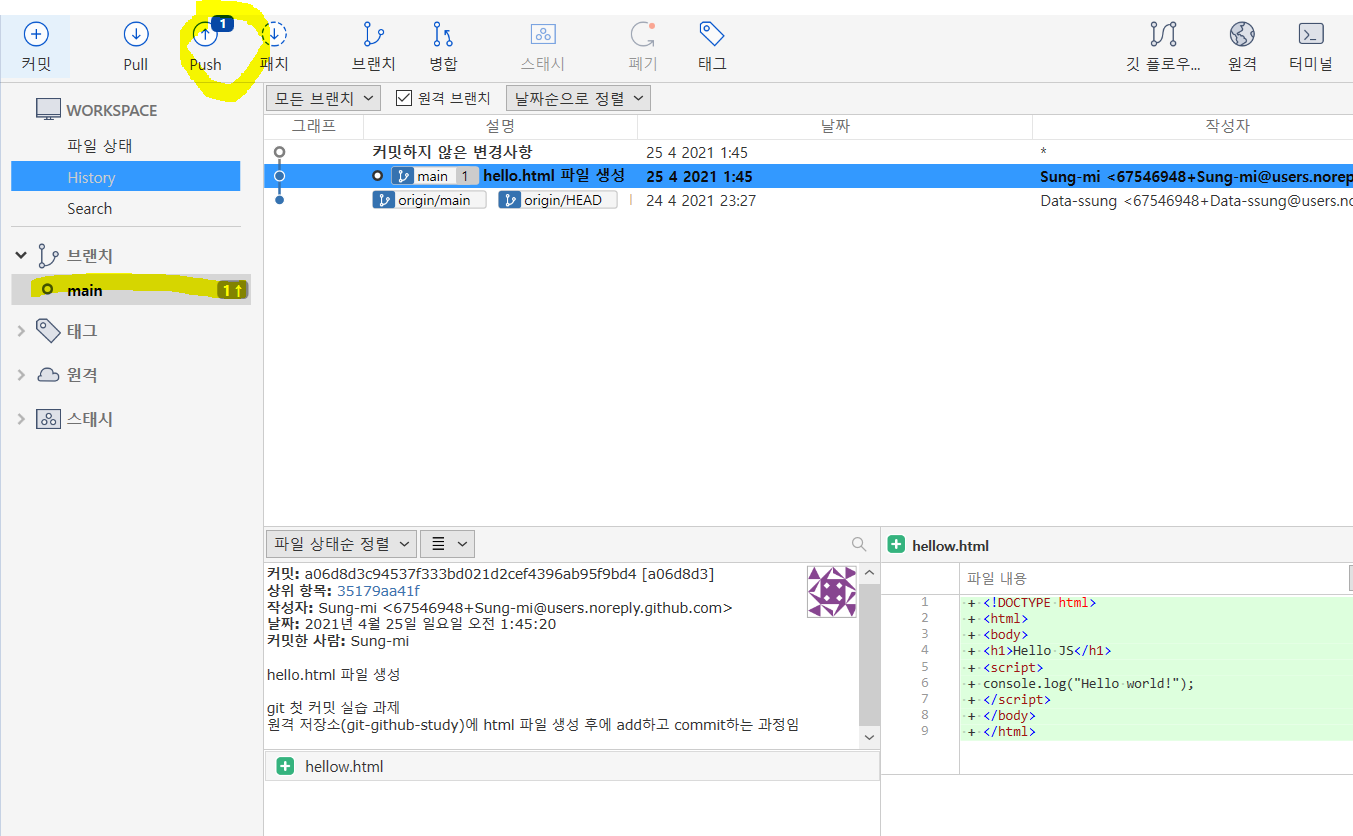Open the list view mode dropdown
Screen dimensions: 1353x836
click(447, 544)
